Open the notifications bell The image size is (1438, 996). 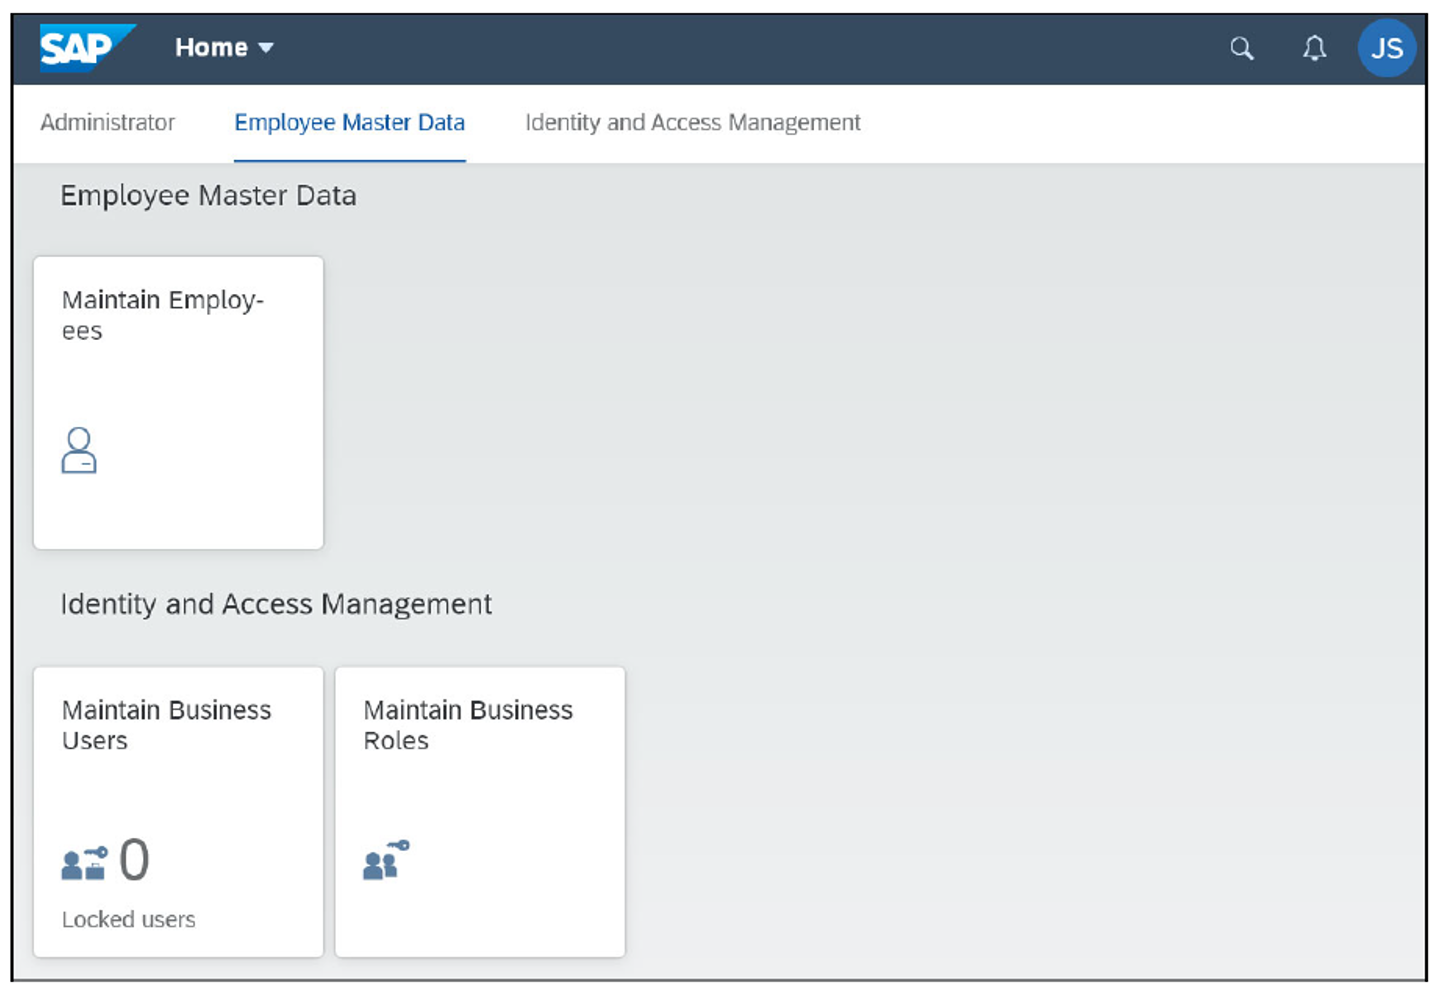point(1313,48)
